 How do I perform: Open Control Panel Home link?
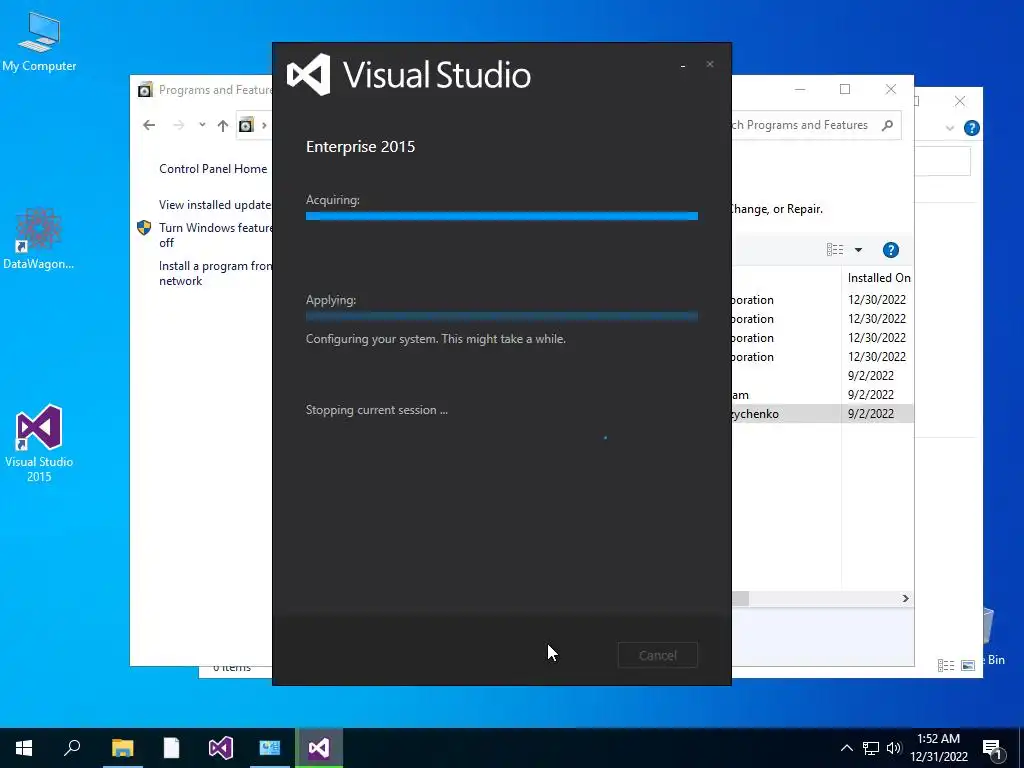[213, 168]
